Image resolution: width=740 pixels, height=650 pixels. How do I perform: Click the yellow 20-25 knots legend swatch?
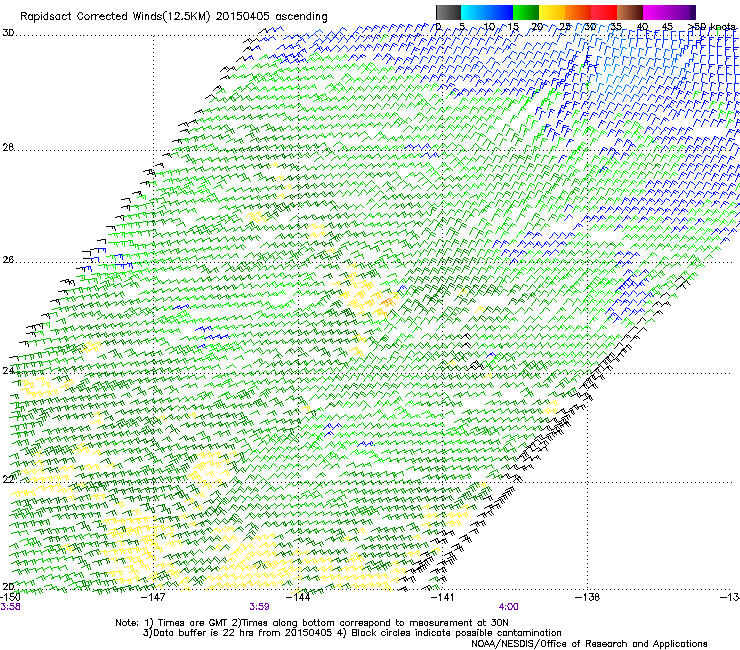point(552,12)
